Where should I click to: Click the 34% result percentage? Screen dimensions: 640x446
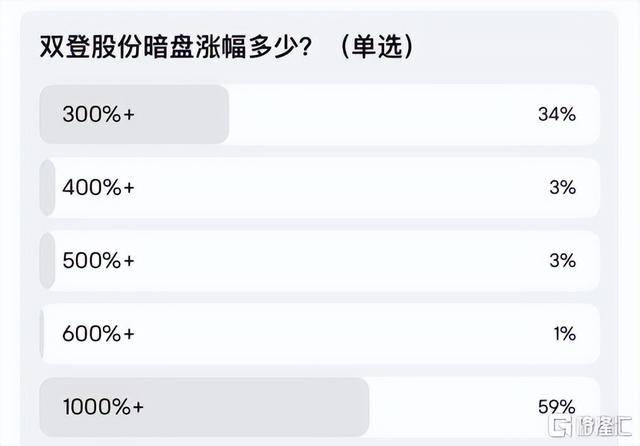click(x=556, y=114)
